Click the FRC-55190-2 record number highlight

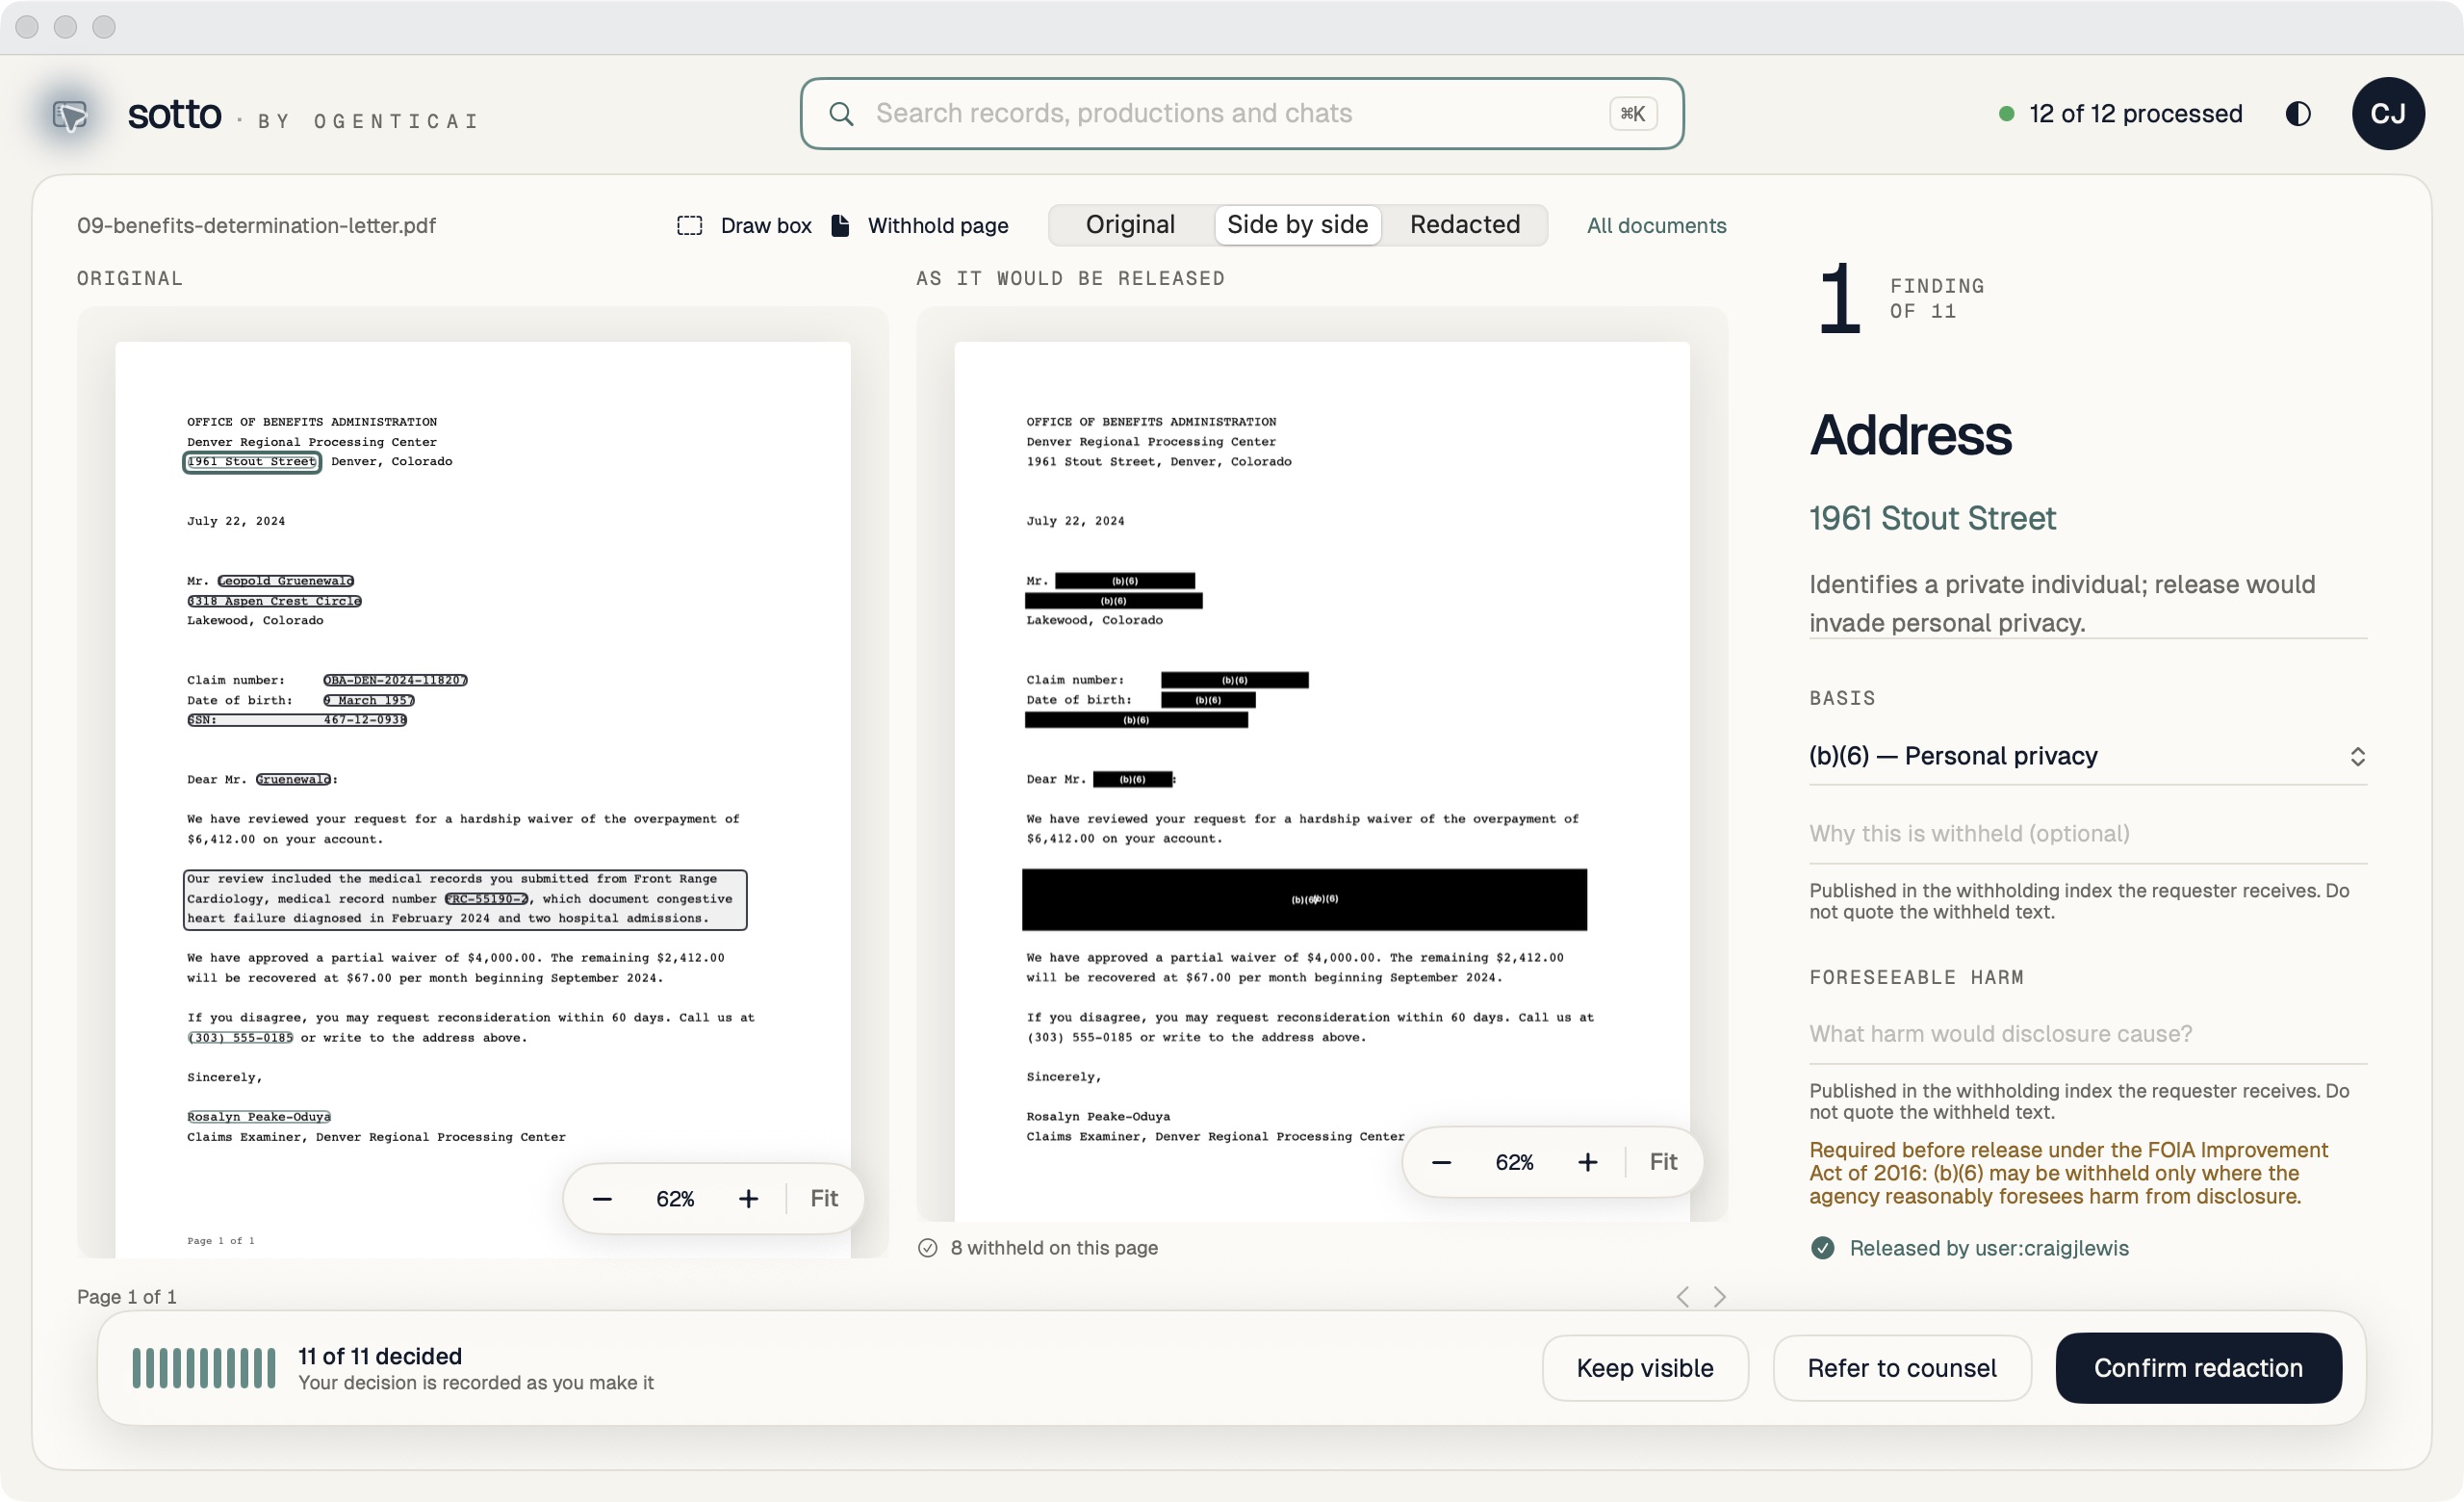486,899
